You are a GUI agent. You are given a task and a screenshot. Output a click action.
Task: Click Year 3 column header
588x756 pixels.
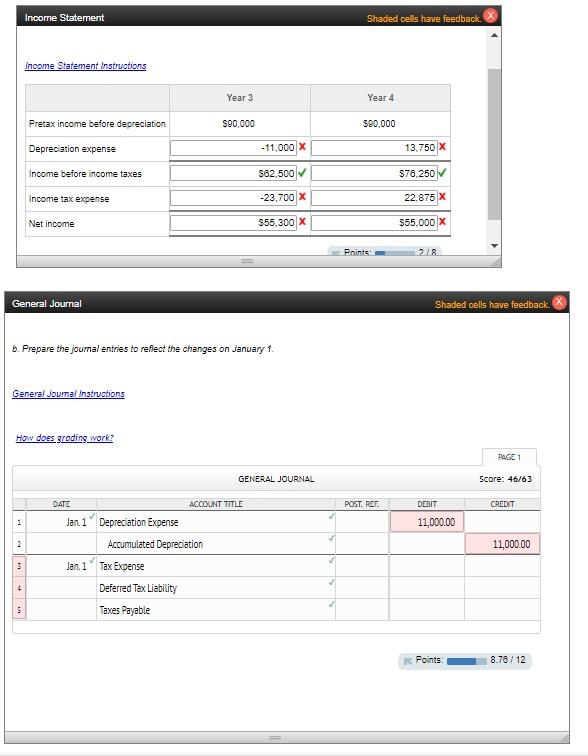(240, 97)
